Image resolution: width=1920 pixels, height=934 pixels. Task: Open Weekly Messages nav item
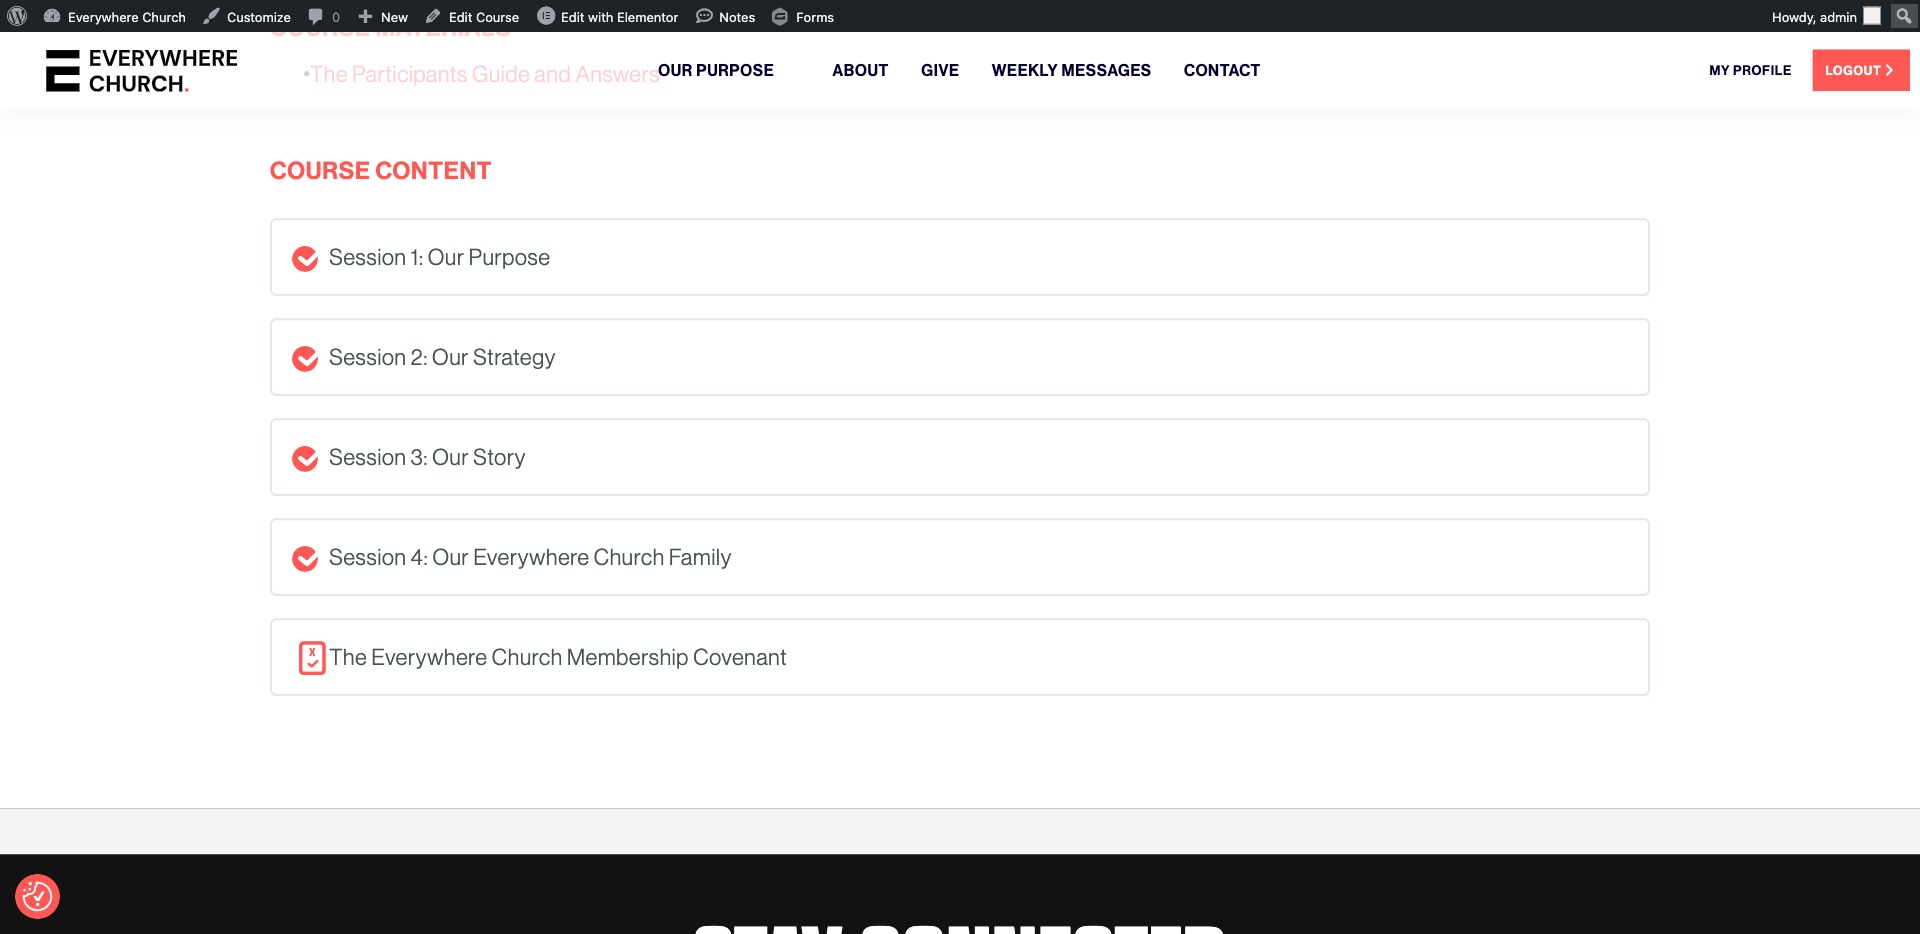pos(1071,70)
